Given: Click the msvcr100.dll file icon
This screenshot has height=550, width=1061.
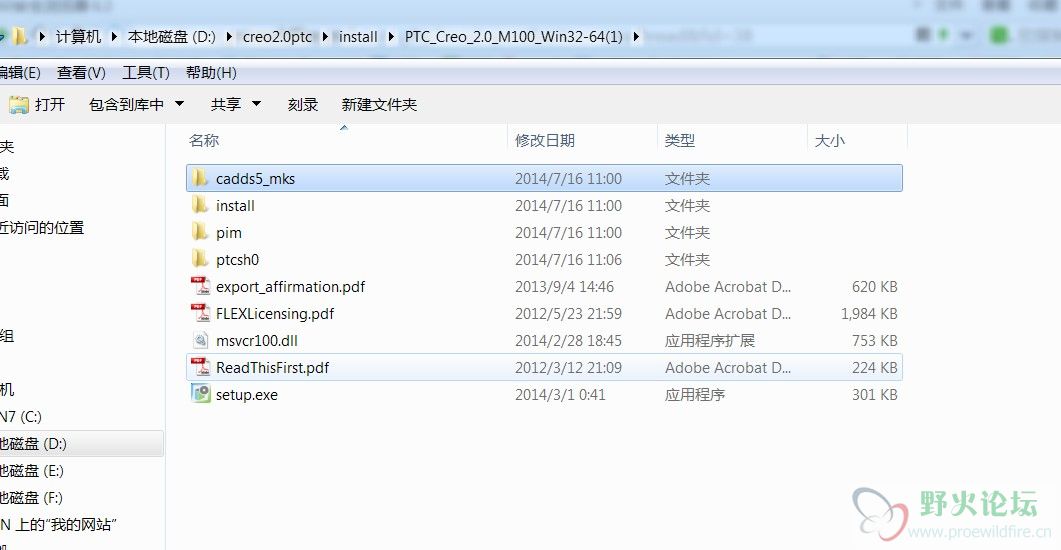Looking at the screenshot, I should coord(200,340).
